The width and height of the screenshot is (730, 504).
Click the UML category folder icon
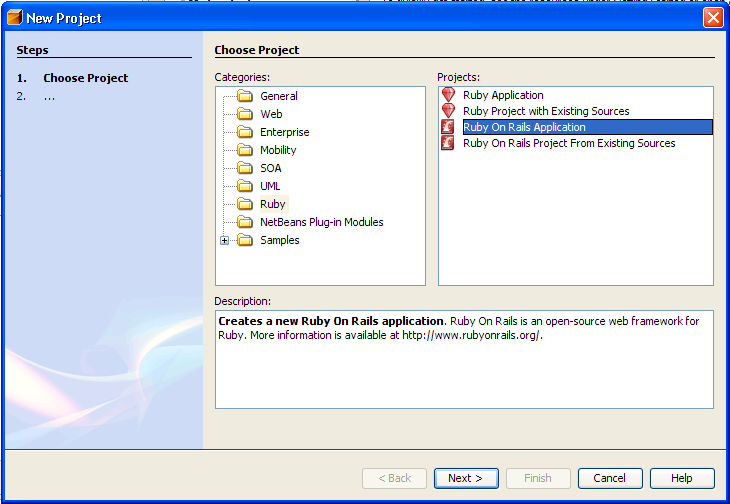pyautogui.click(x=245, y=186)
